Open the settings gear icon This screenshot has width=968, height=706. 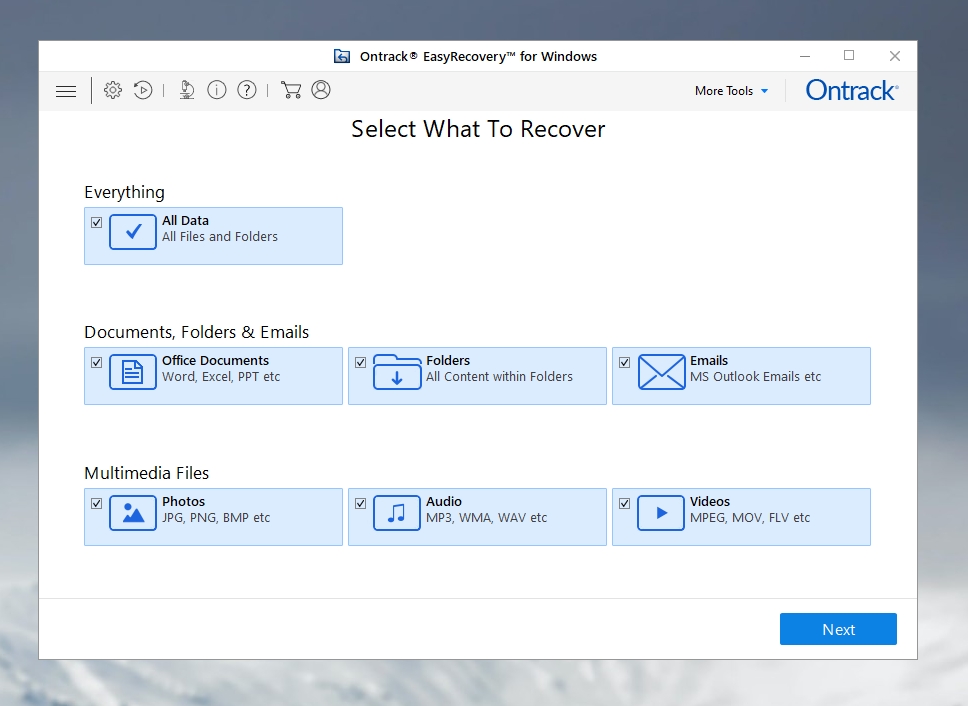click(113, 91)
